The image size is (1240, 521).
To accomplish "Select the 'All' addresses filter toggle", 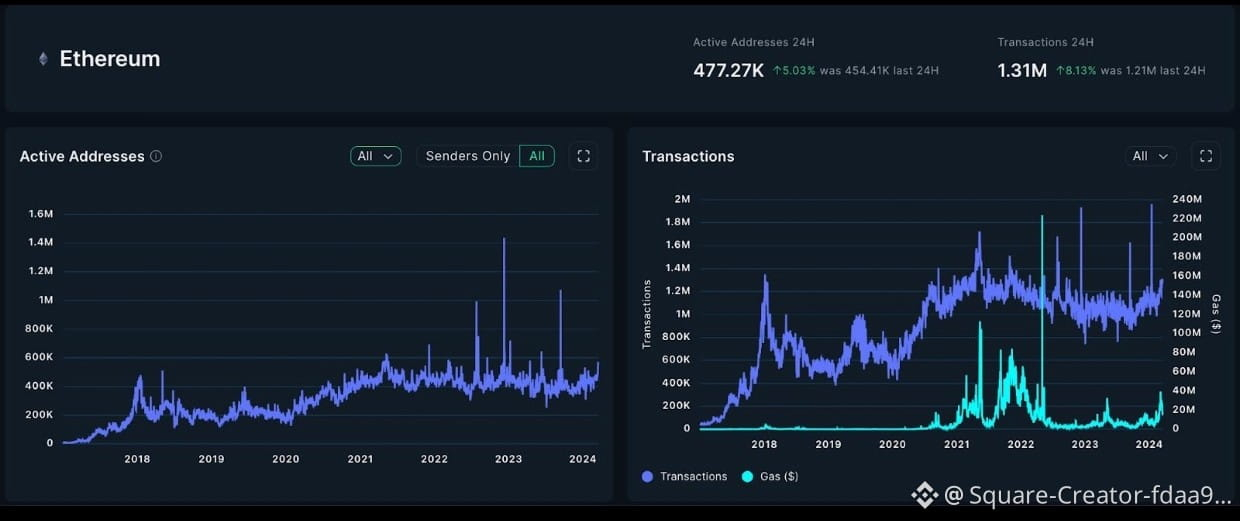I will (x=537, y=156).
